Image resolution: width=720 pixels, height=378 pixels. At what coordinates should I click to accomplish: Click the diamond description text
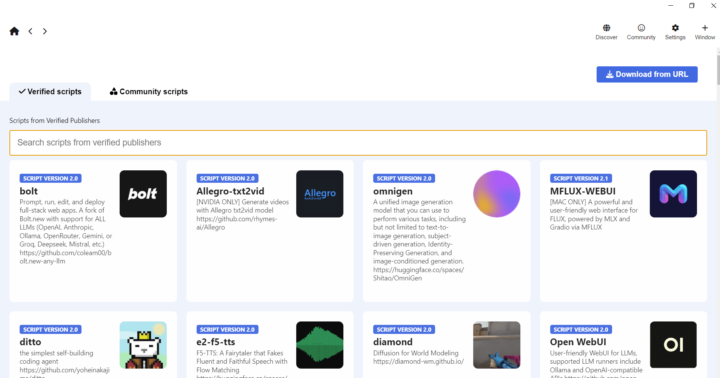(418, 357)
